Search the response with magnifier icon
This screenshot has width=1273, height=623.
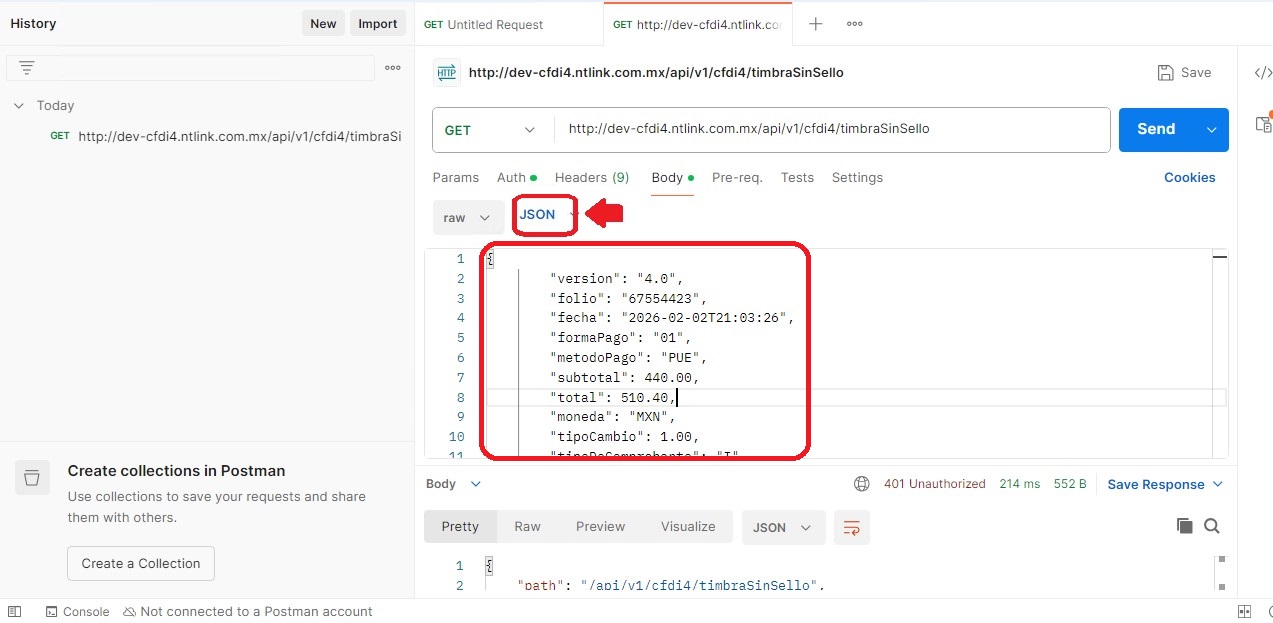click(x=1212, y=526)
